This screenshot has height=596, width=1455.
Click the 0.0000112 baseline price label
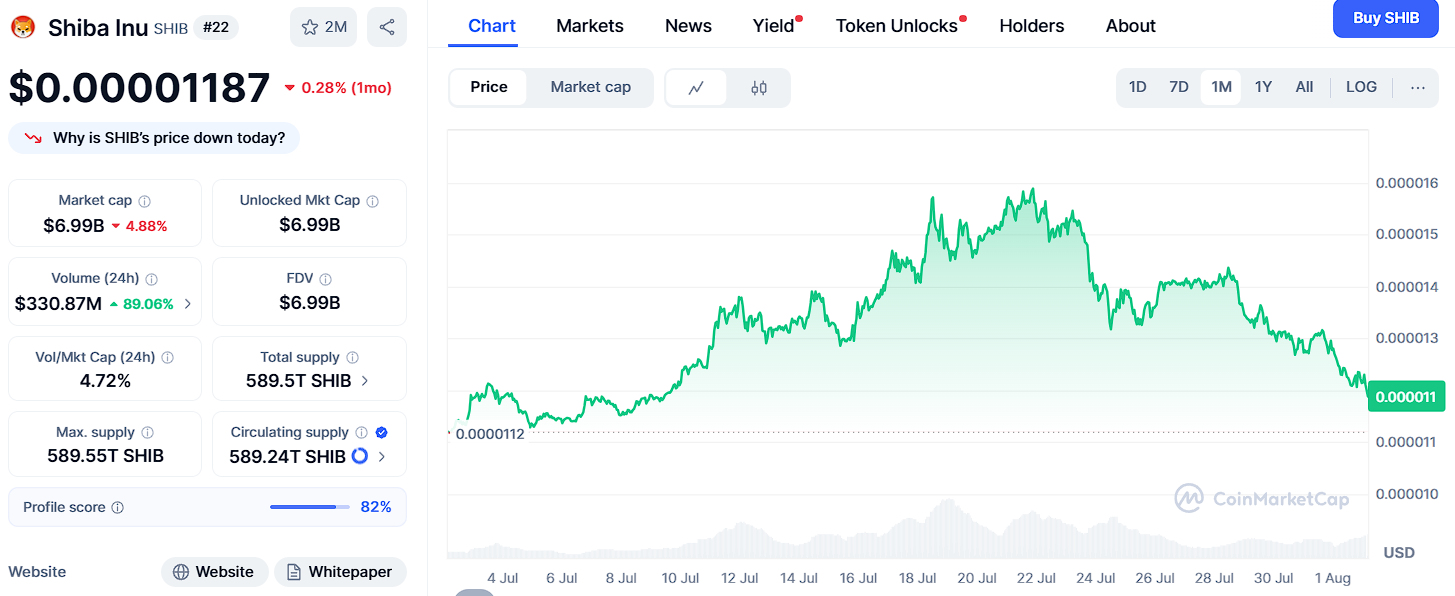pyautogui.click(x=489, y=434)
